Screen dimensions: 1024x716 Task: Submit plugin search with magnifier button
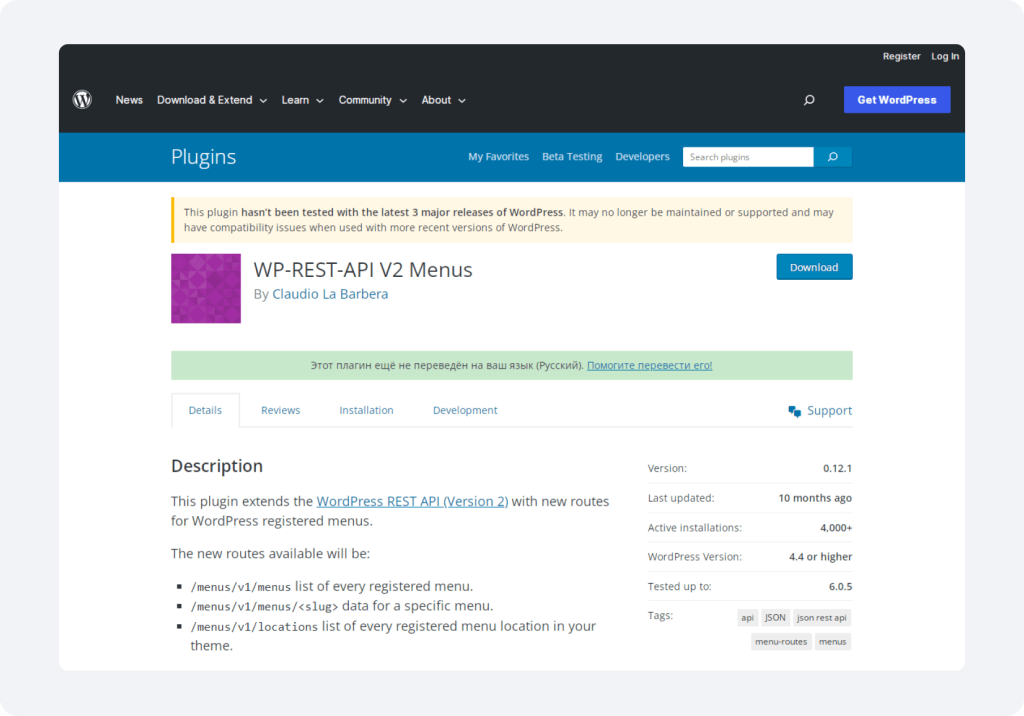(833, 157)
